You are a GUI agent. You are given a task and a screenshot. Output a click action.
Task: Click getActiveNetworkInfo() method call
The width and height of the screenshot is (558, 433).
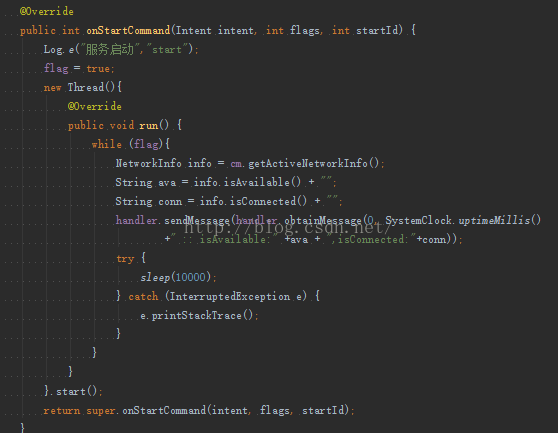314,163
